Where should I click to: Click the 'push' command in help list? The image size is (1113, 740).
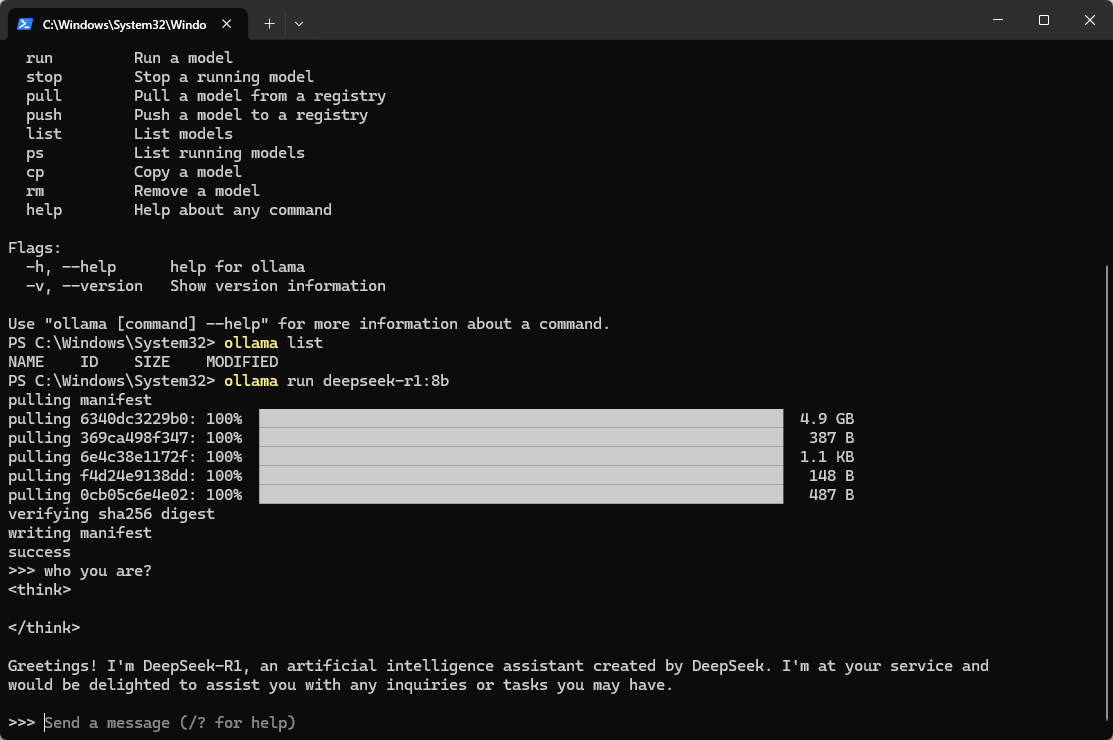click(x=44, y=115)
